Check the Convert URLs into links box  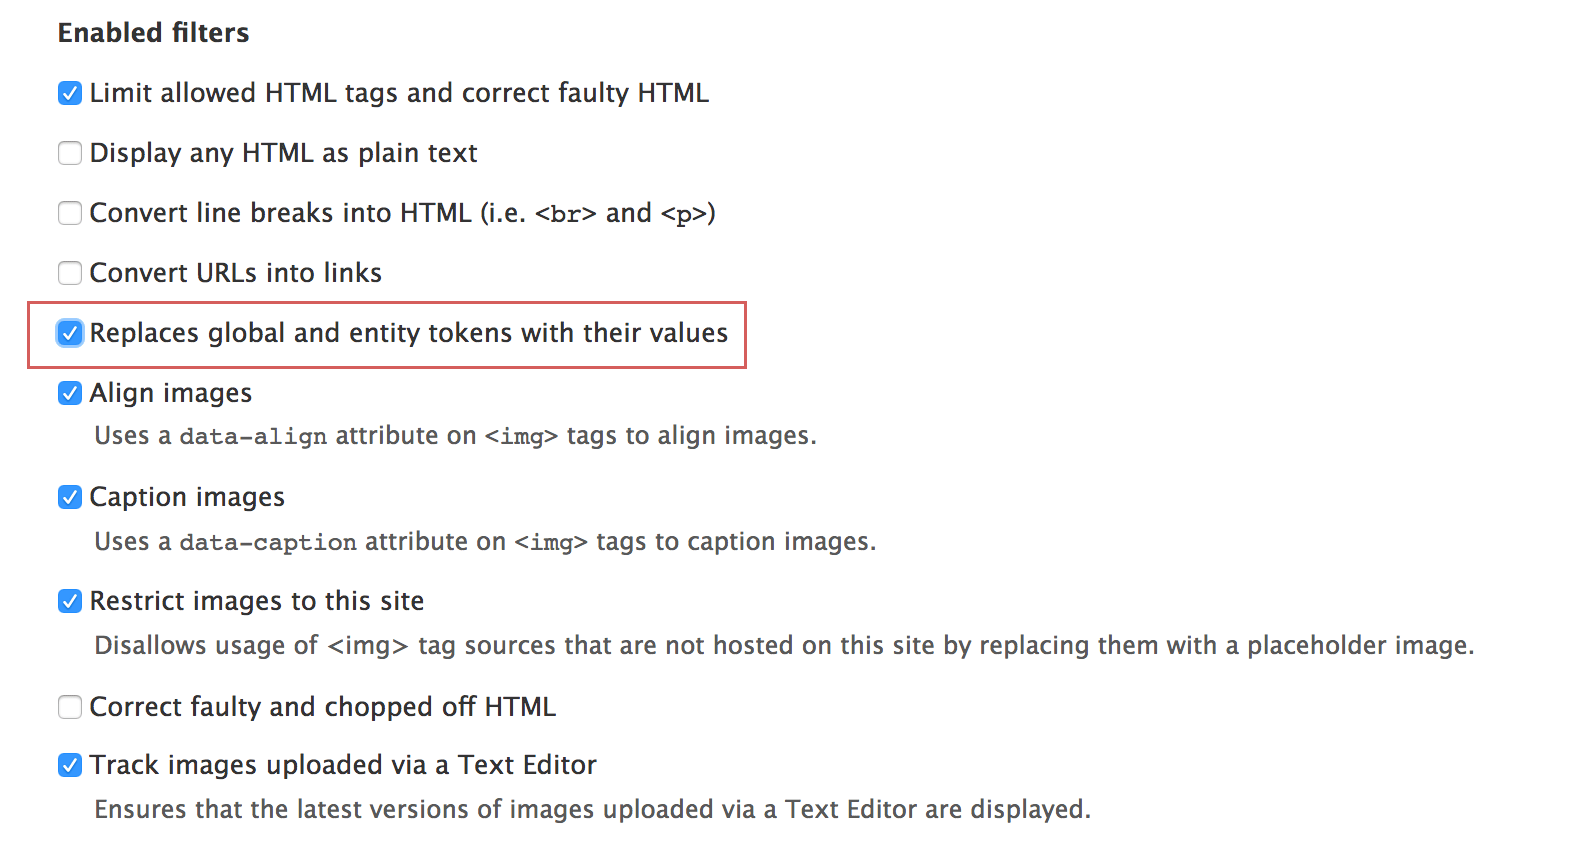70,273
